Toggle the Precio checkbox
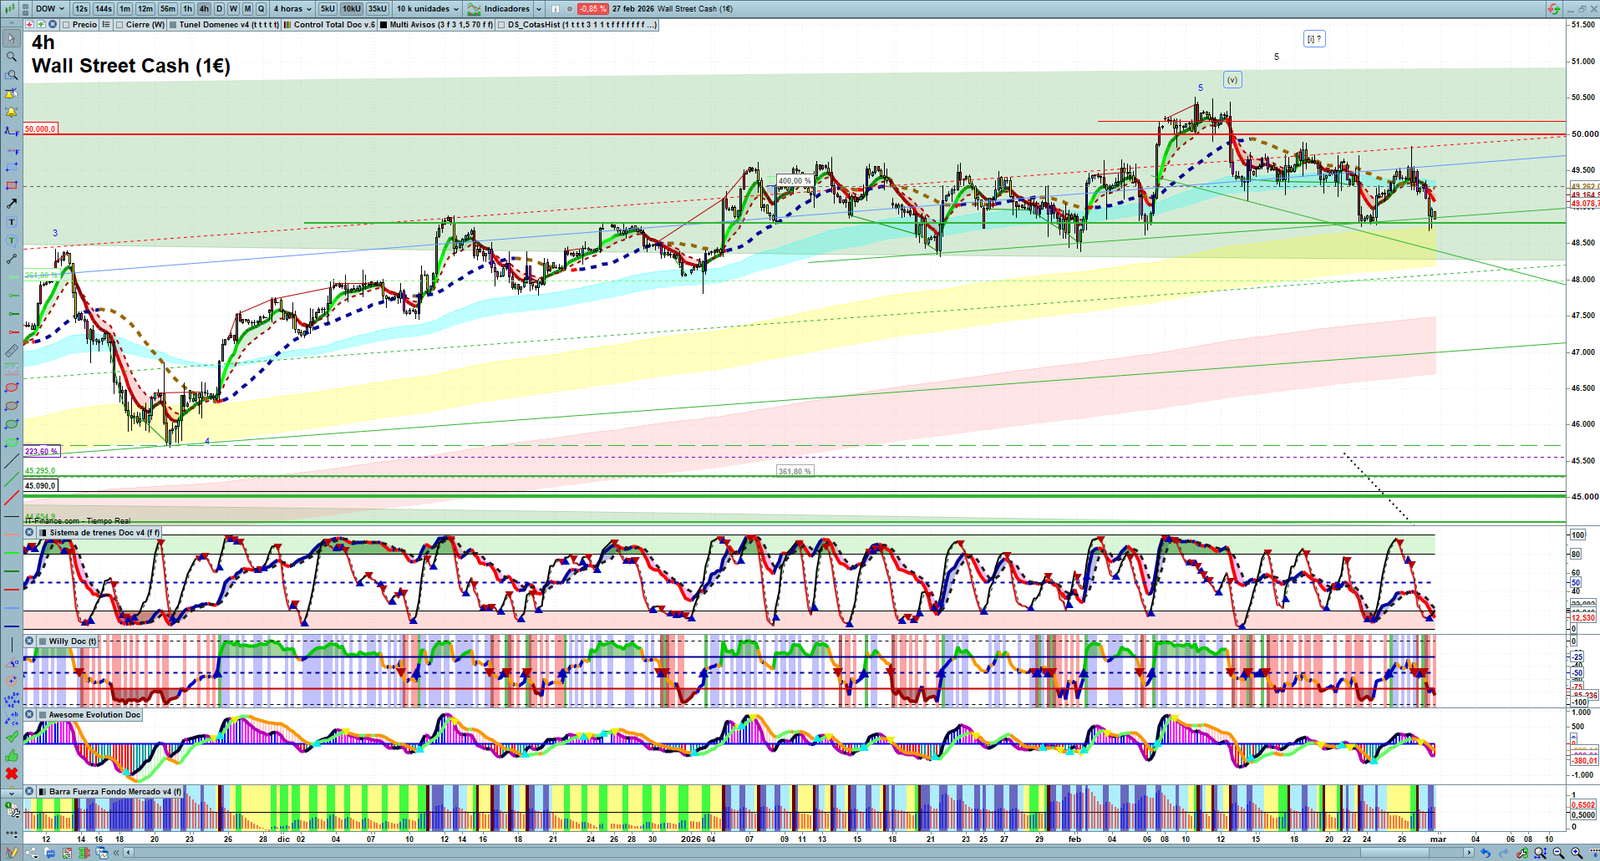This screenshot has height=861, width=1600. click(67, 25)
